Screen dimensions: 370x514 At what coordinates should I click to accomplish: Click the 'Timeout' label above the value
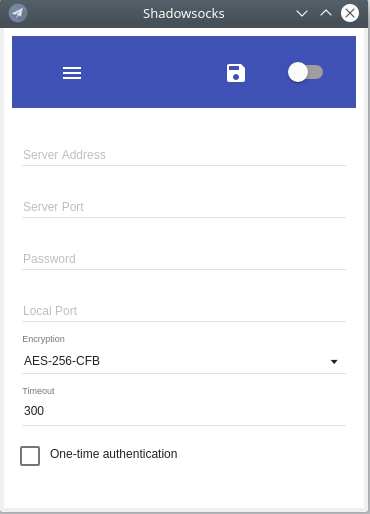[38, 391]
